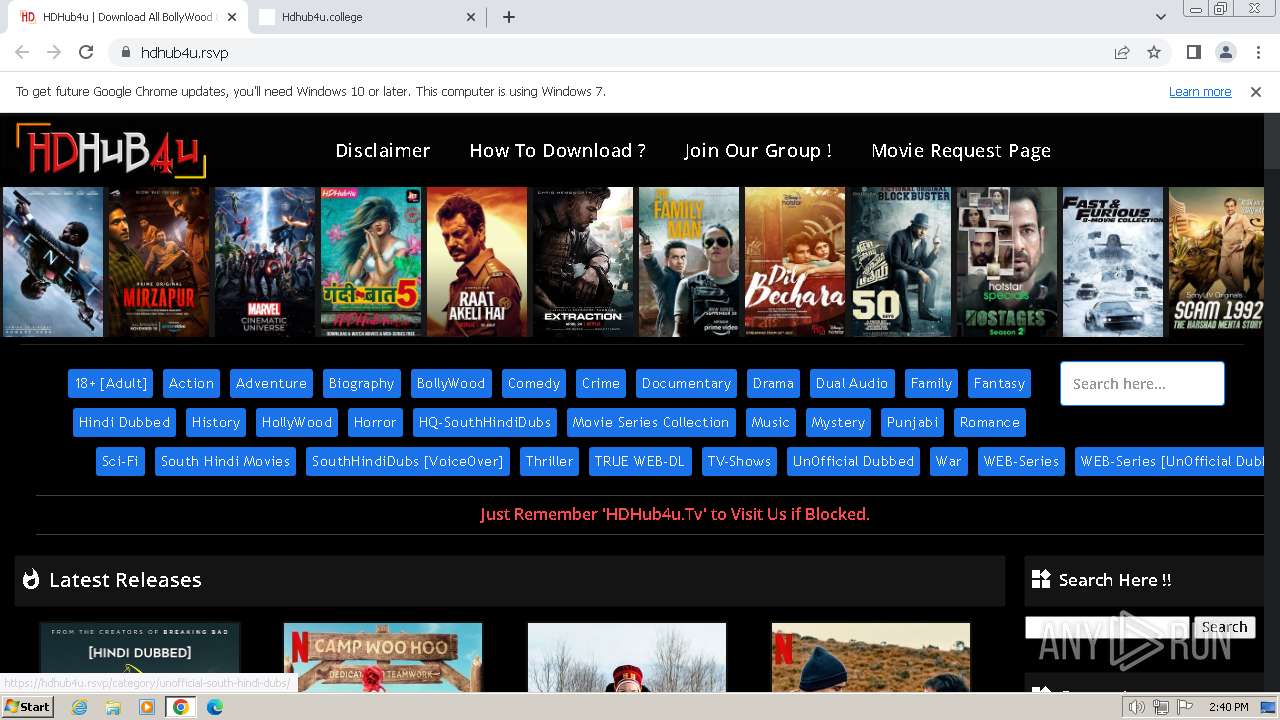Open the Dil Bechara poster
Image resolution: width=1280 pixels, height=720 pixels.
pyautogui.click(x=795, y=262)
